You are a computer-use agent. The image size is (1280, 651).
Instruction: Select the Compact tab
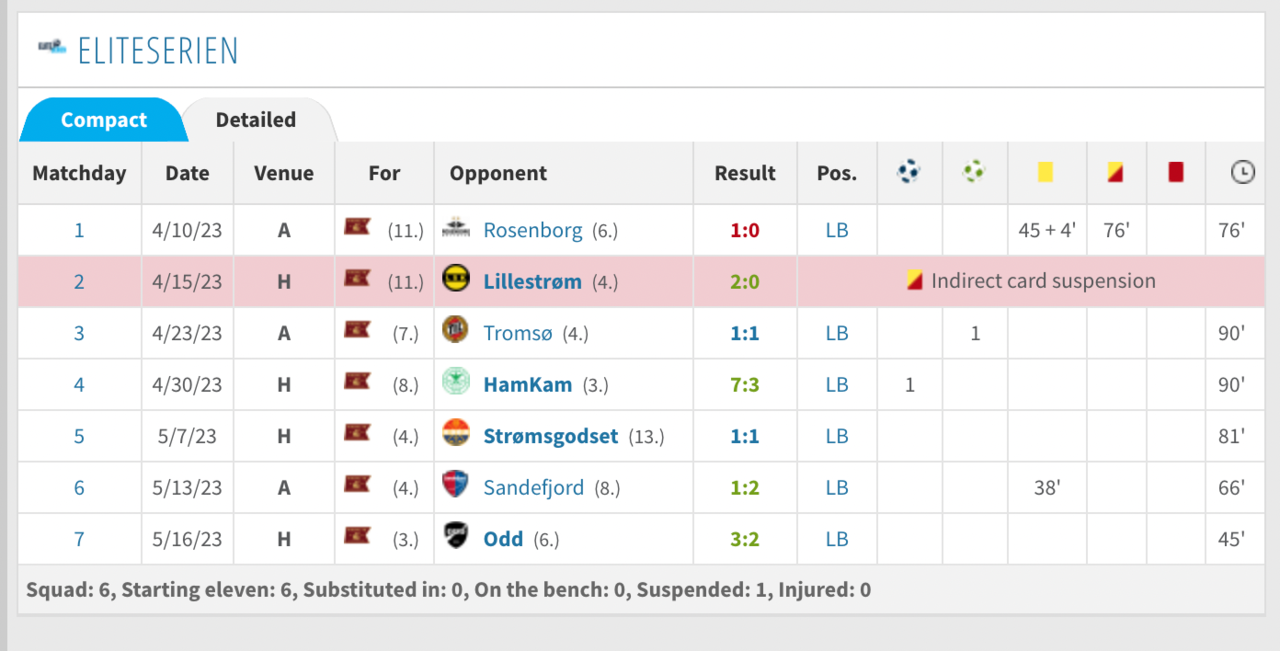pyautogui.click(x=103, y=120)
